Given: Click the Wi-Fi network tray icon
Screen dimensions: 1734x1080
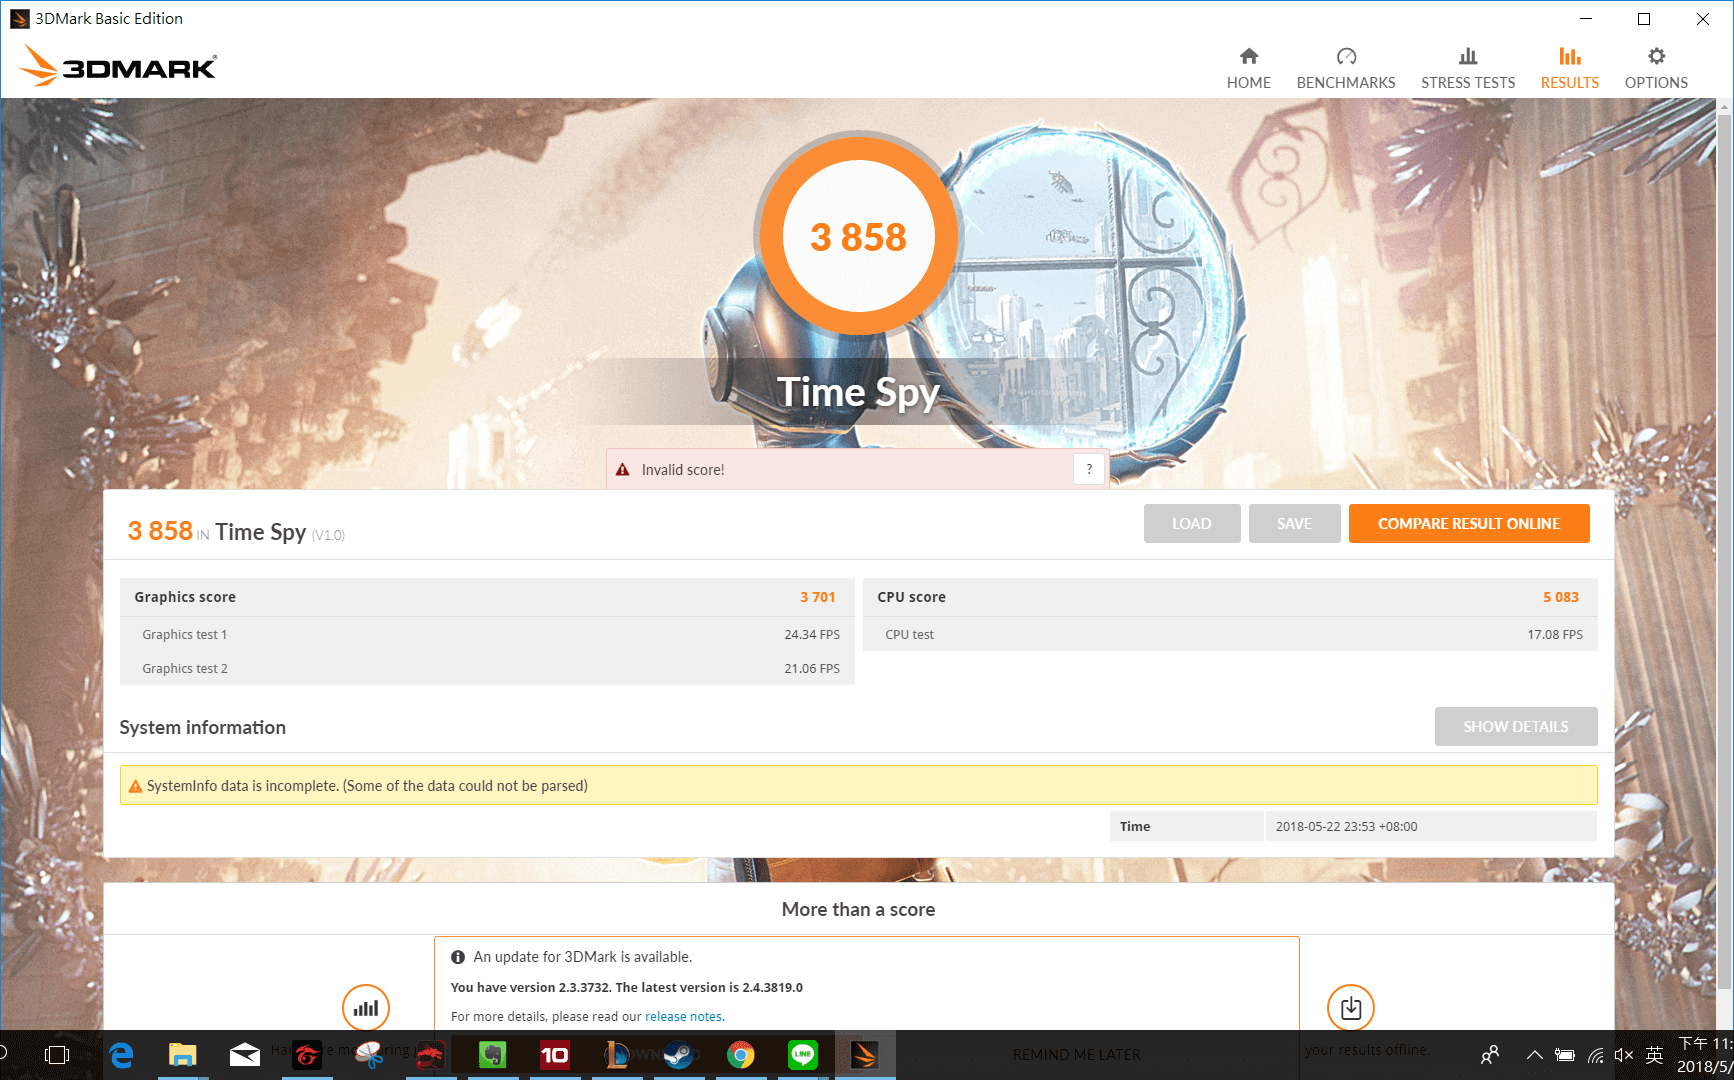Looking at the screenshot, I should [x=1596, y=1055].
